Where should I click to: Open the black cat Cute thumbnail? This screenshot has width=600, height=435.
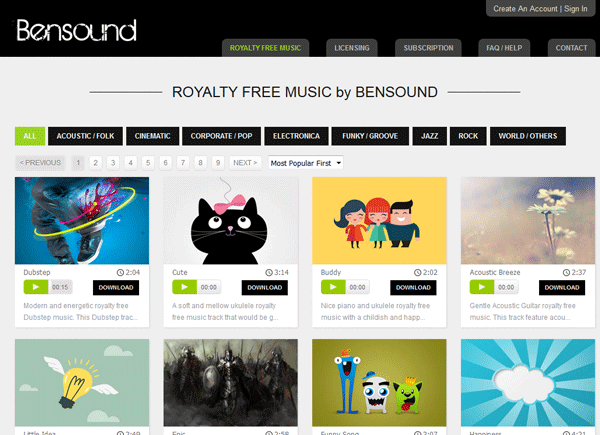click(x=231, y=220)
